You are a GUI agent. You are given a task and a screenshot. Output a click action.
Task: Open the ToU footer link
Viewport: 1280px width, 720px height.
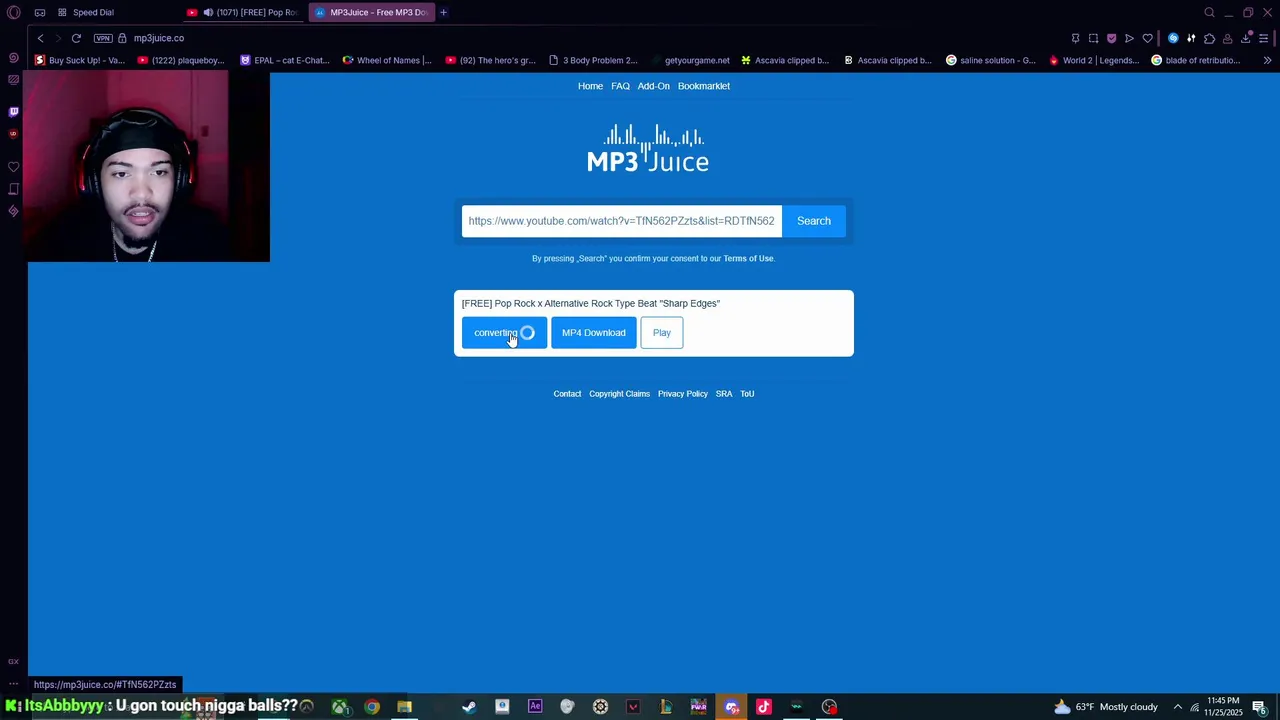(x=747, y=394)
